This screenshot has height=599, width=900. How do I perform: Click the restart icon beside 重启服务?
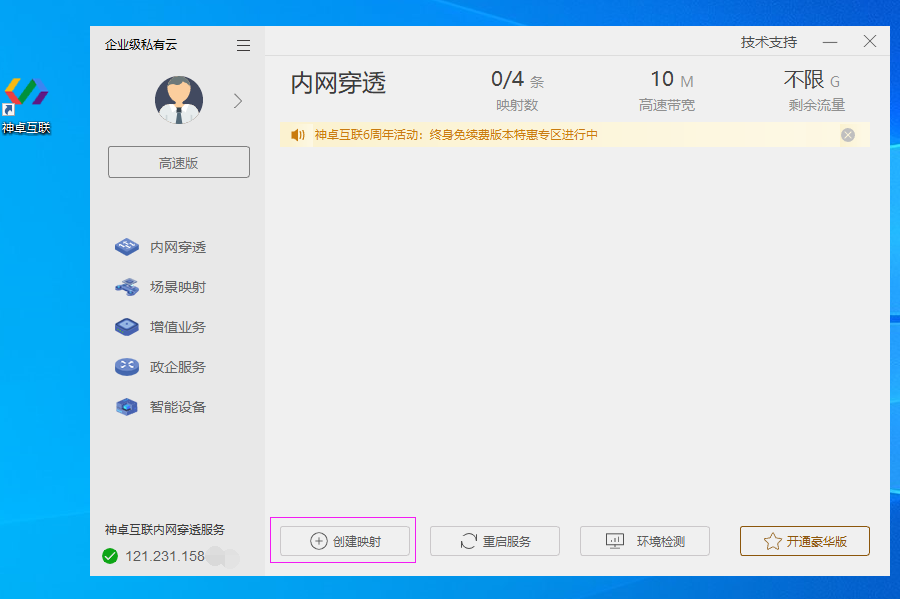tap(467, 540)
